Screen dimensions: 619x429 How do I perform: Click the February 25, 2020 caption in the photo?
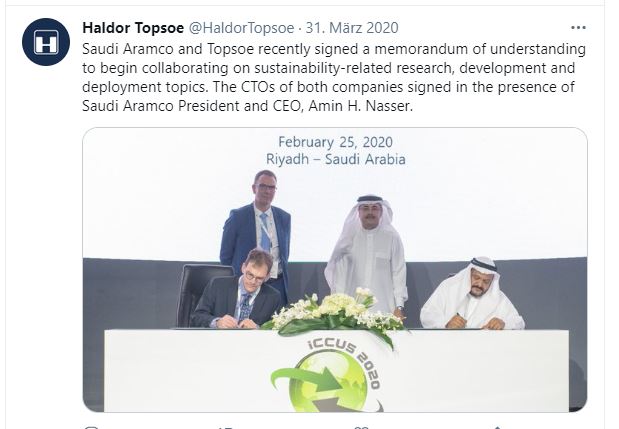[335, 142]
